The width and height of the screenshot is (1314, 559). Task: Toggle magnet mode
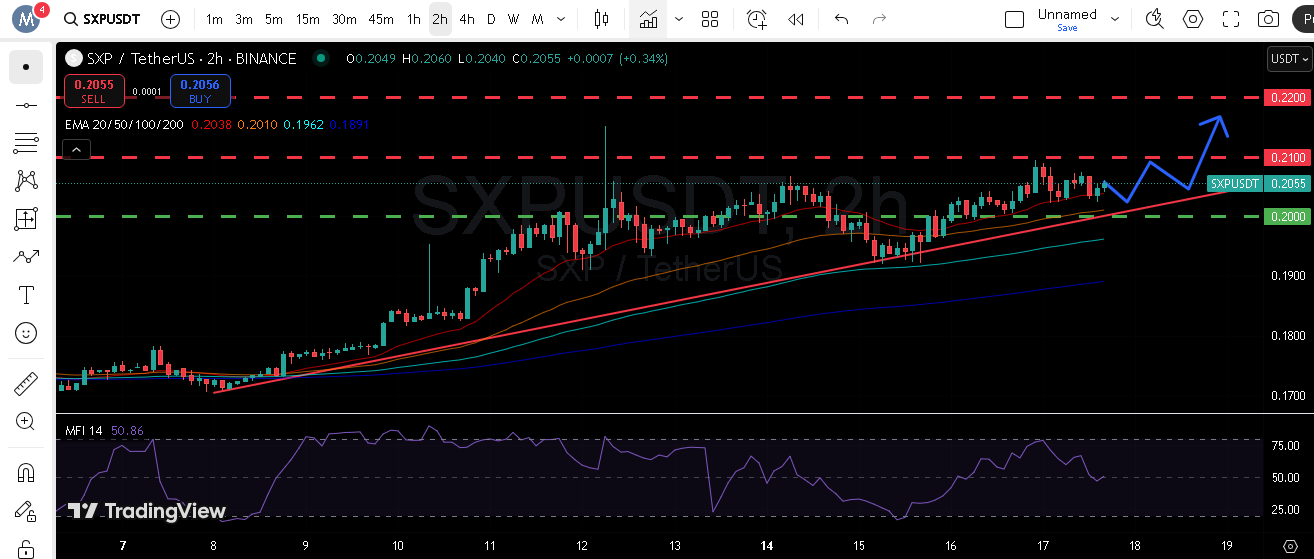(26, 473)
